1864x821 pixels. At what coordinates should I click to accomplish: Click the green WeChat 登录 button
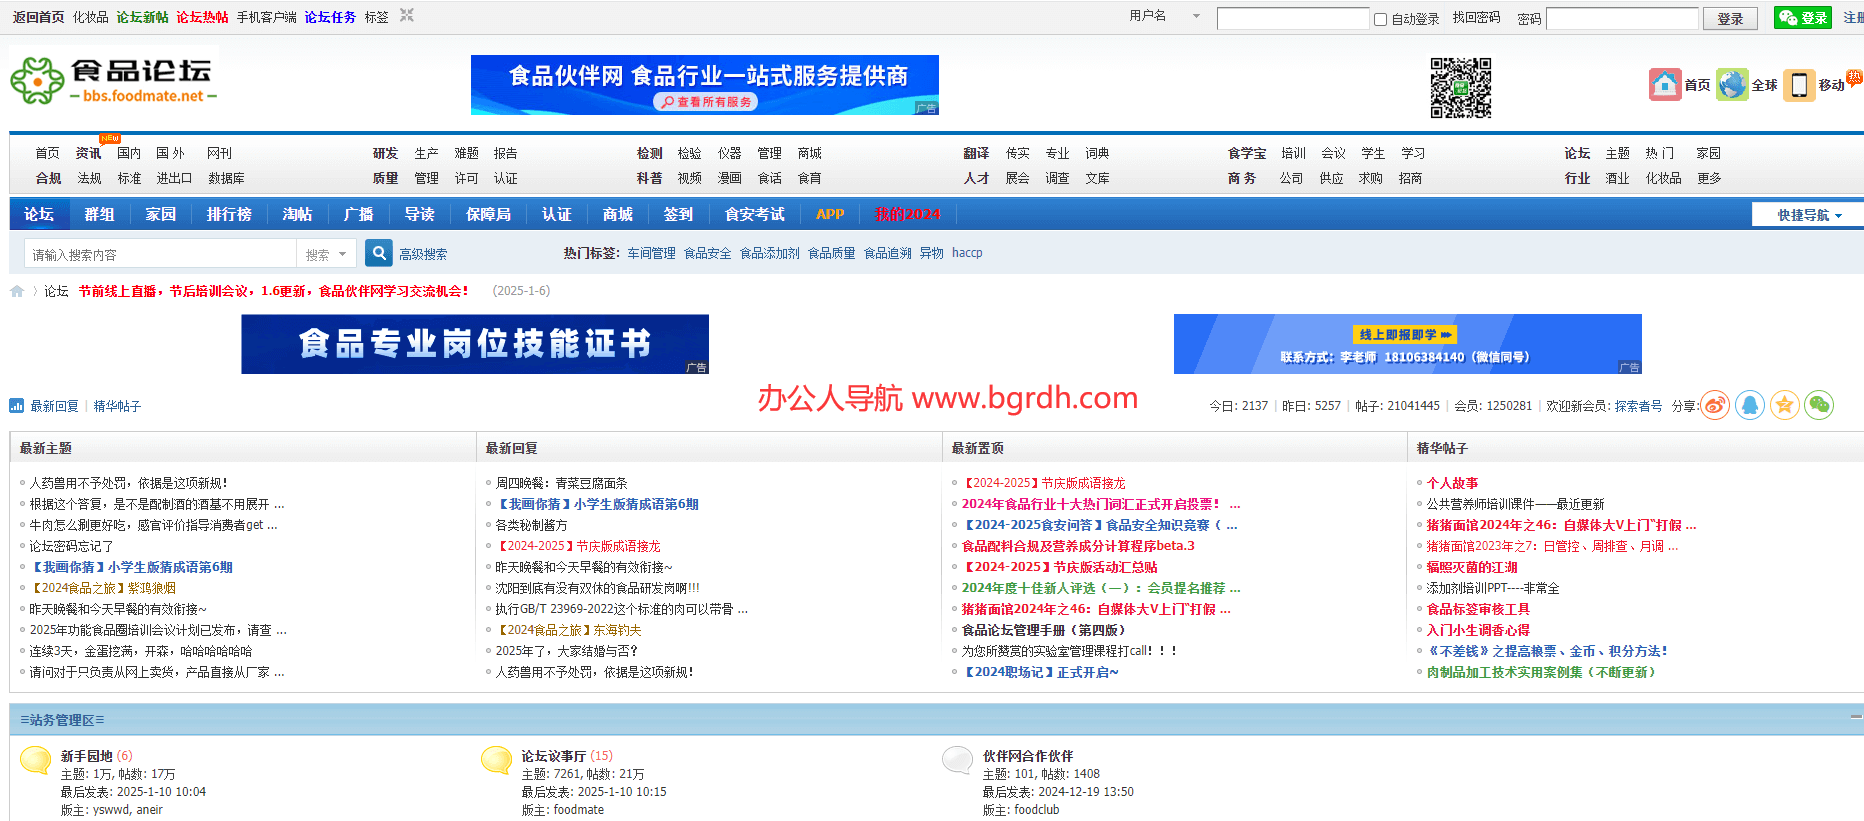pyautogui.click(x=1802, y=18)
